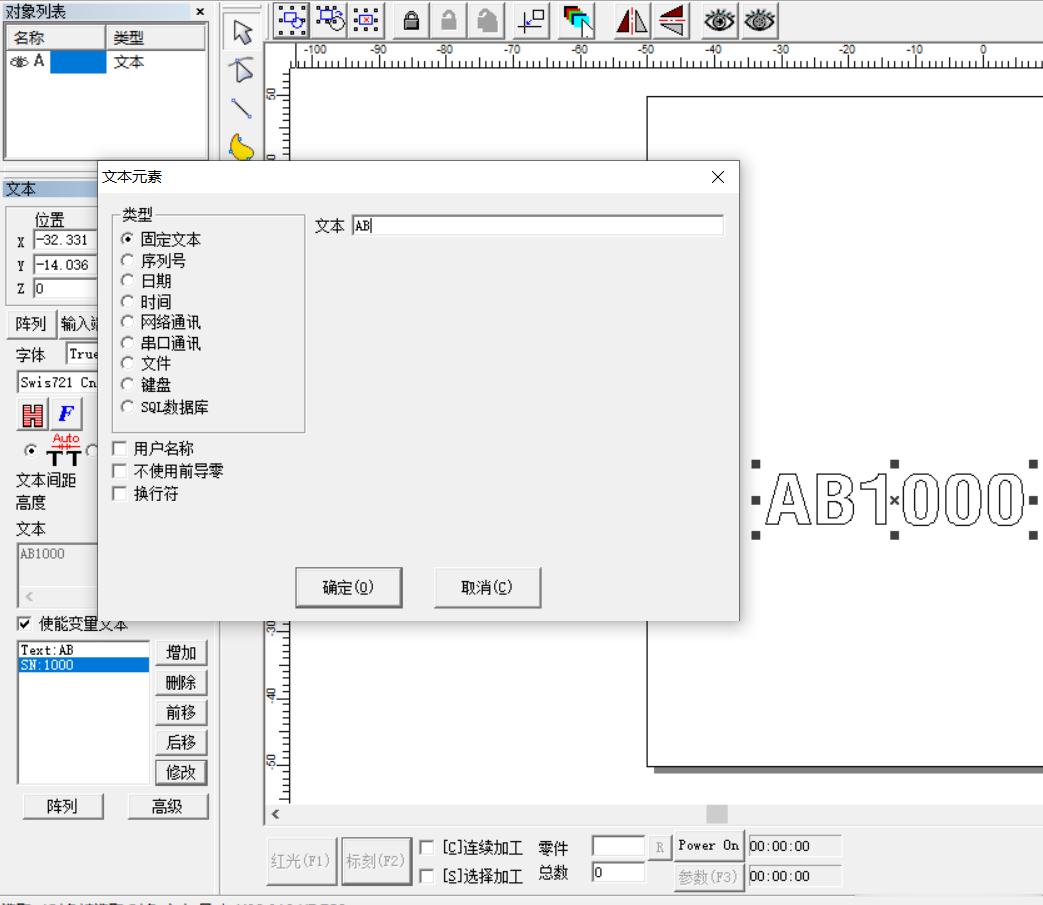The width and height of the screenshot is (1043, 905).
Task: Click 修改 to edit the element
Action: pyautogui.click(x=181, y=772)
